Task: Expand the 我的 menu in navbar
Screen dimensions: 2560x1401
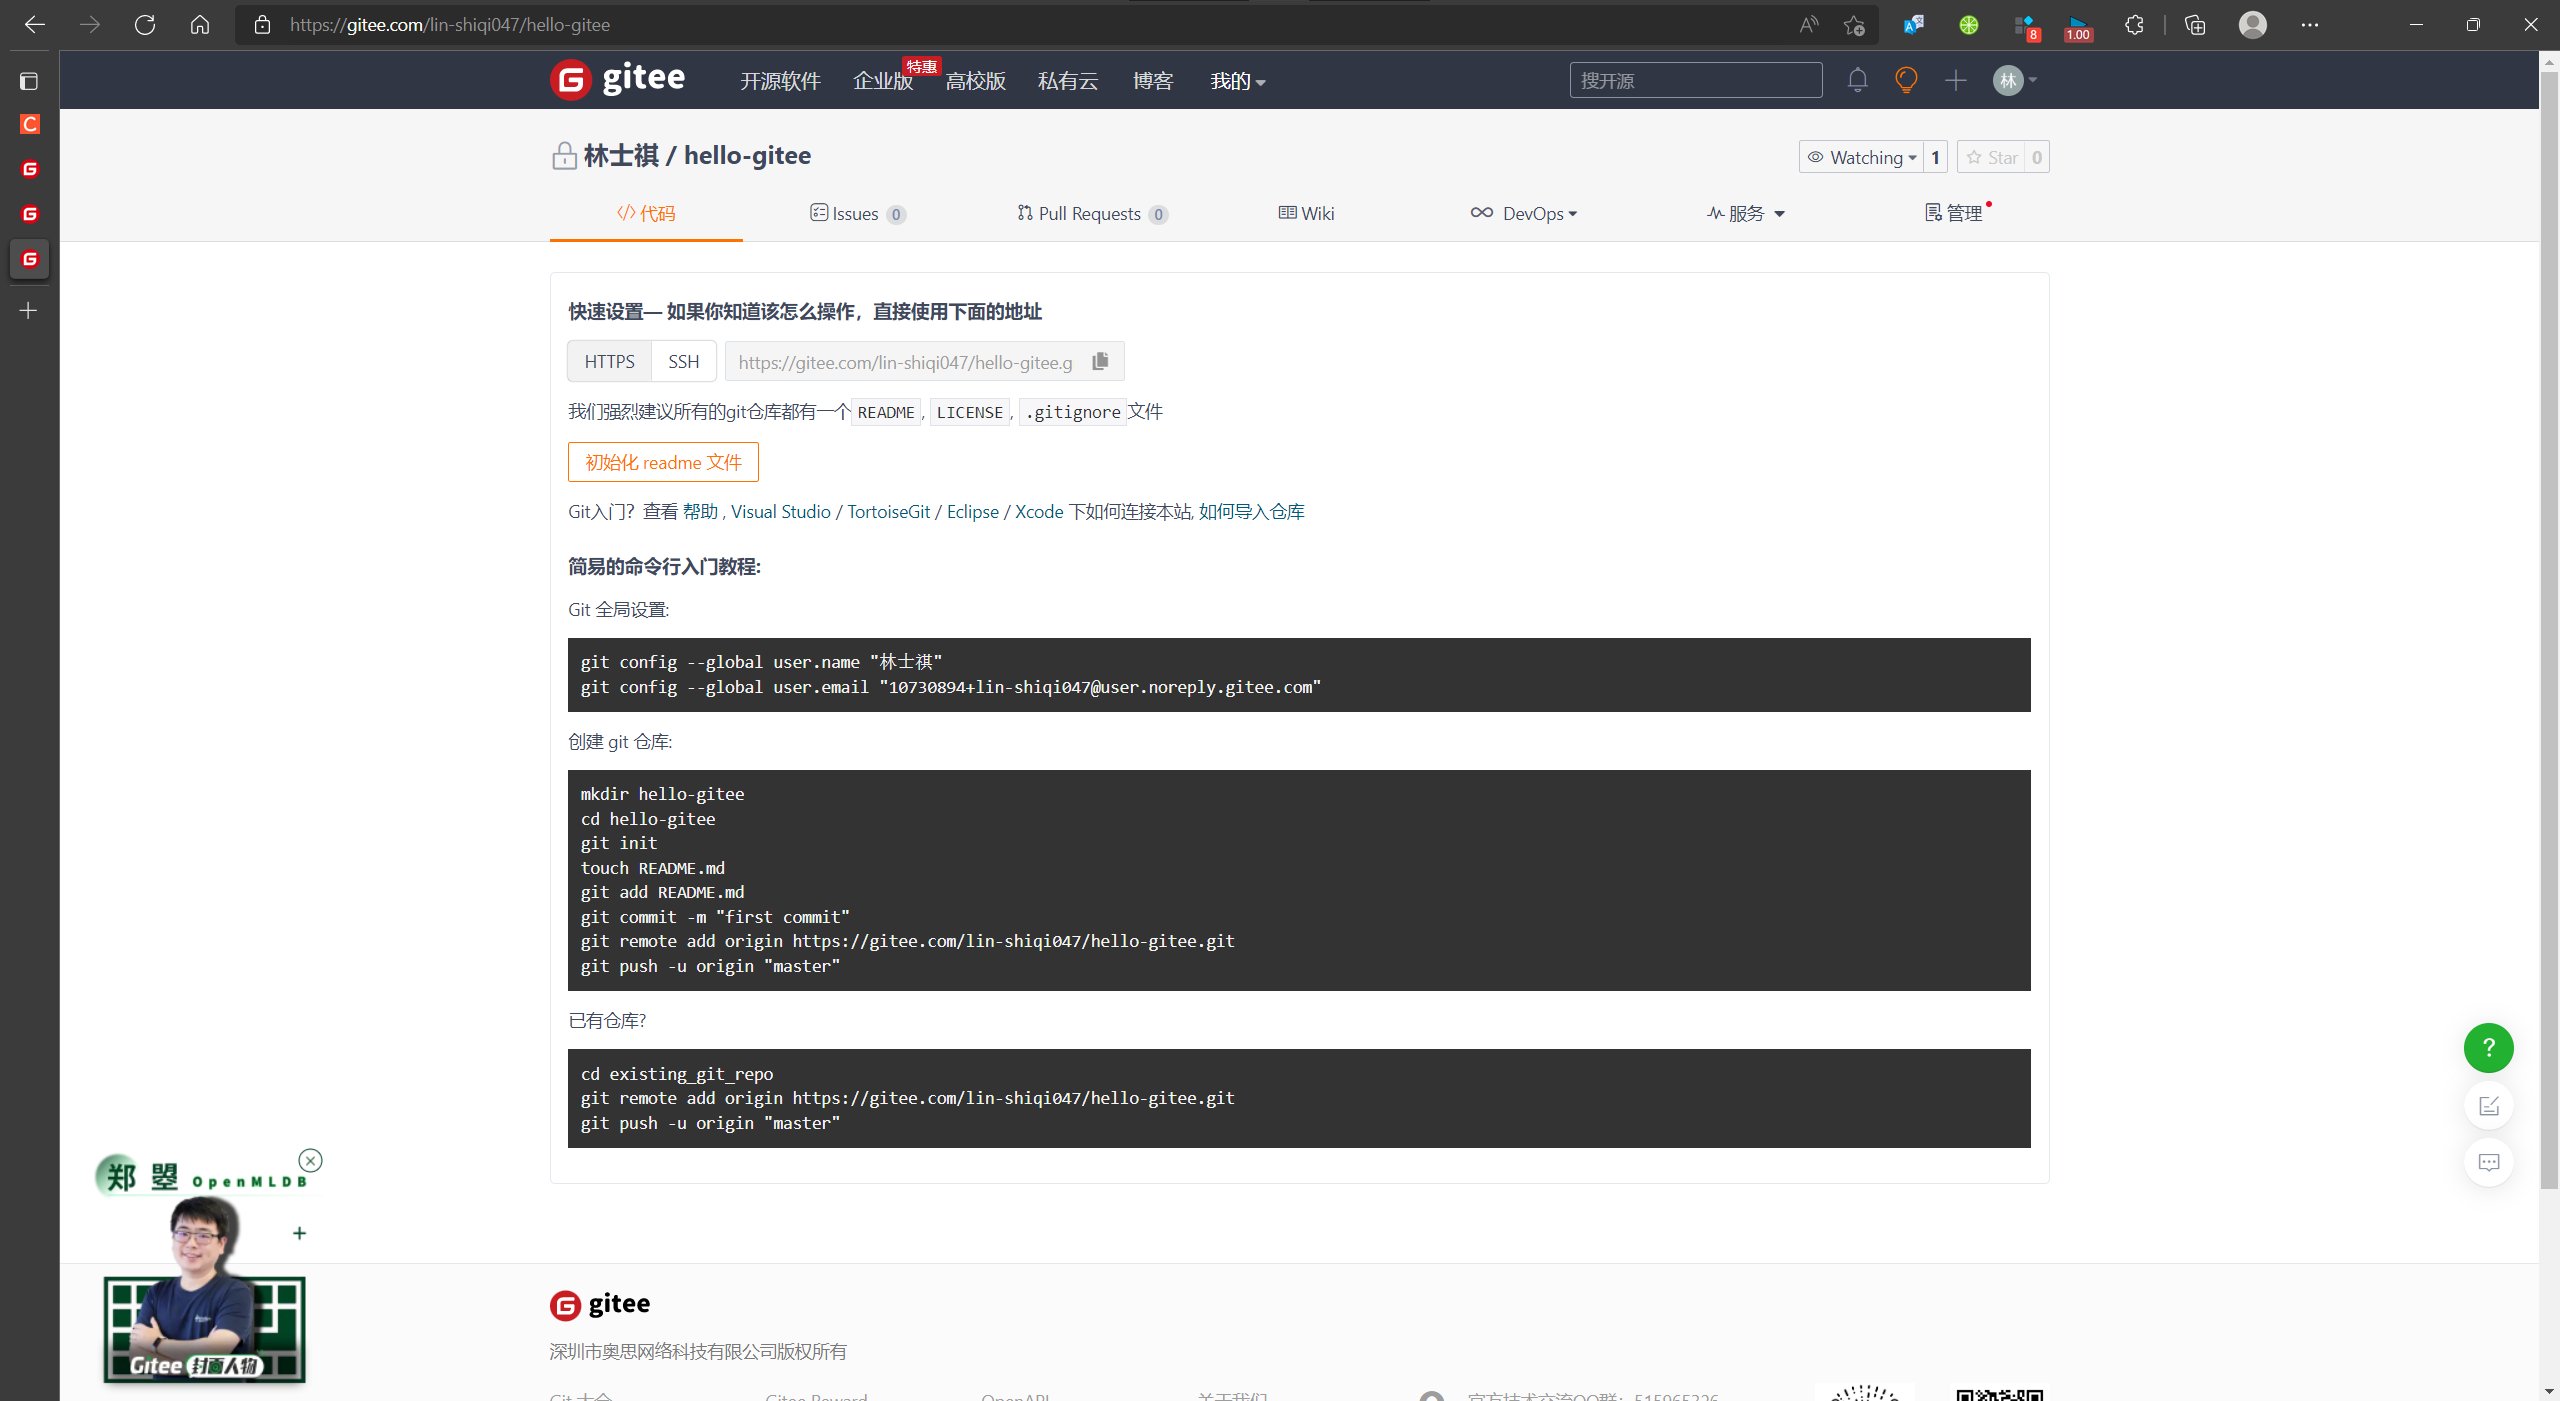Action: [x=1237, y=81]
